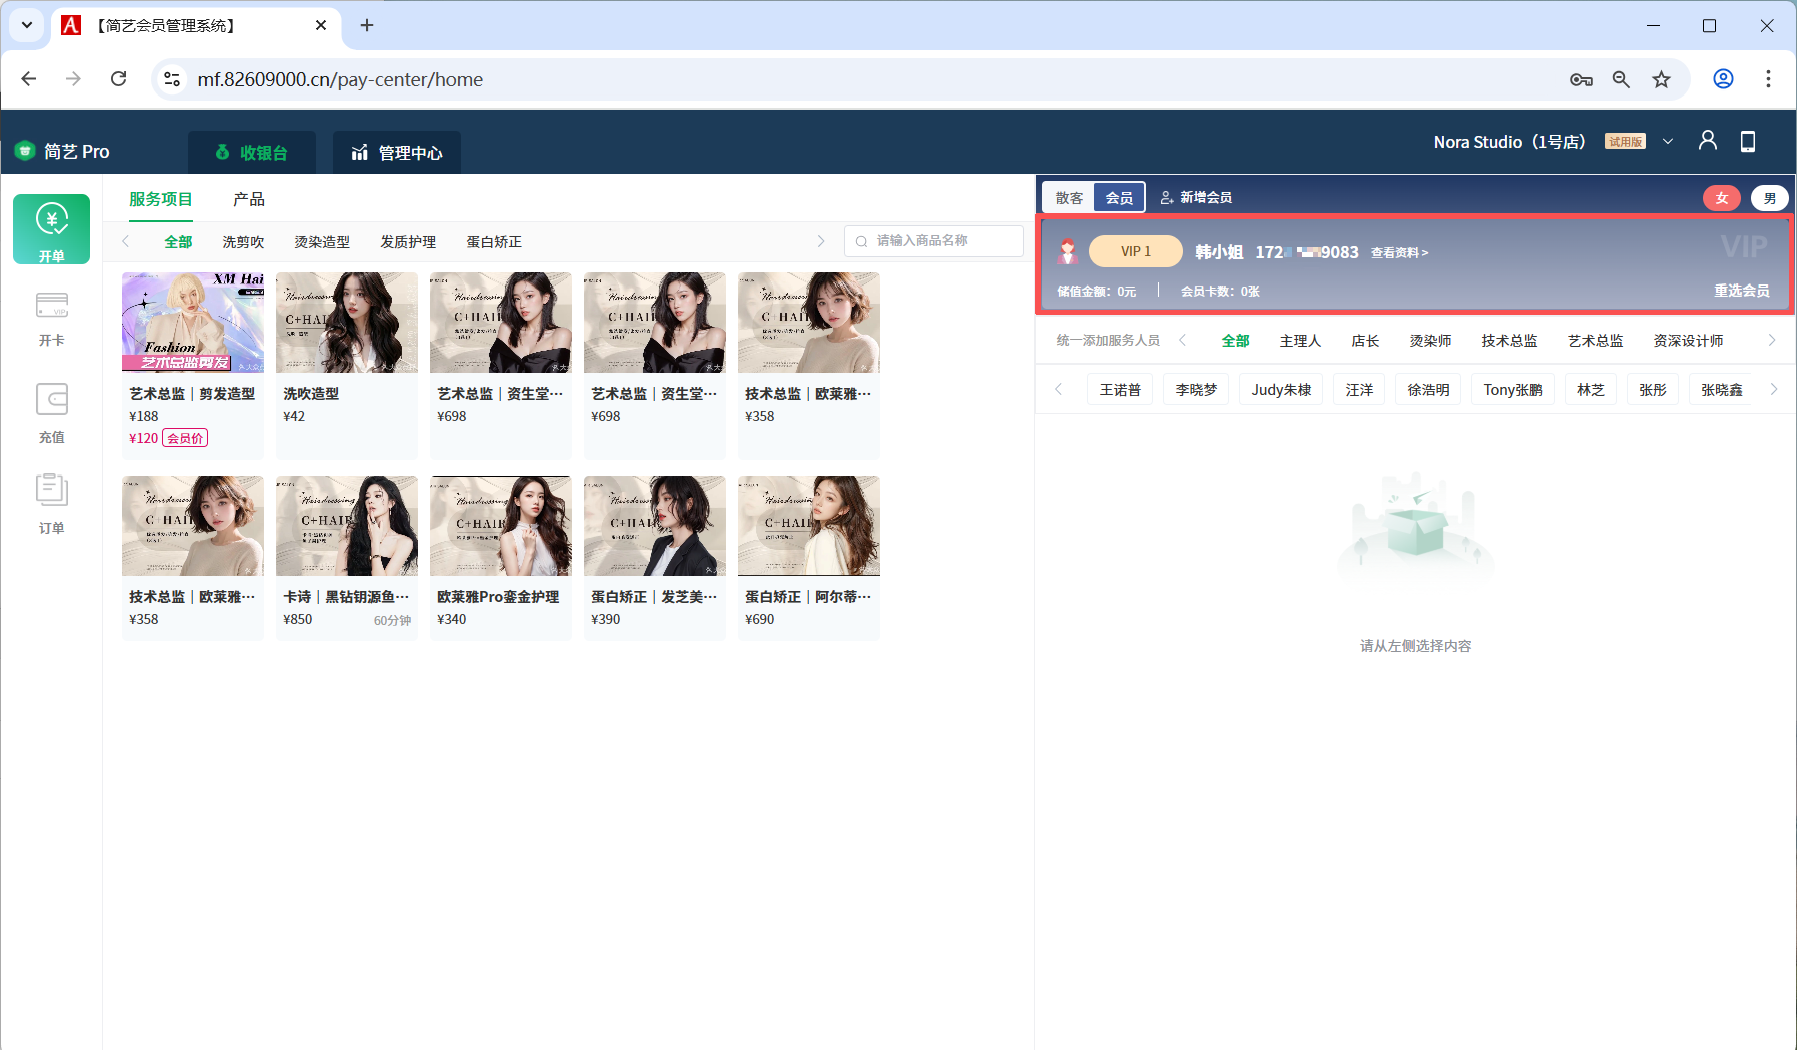Switch customer type to 散客
The width and height of the screenshot is (1797, 1050).
pyautogui.click(x=1069, y=198)
